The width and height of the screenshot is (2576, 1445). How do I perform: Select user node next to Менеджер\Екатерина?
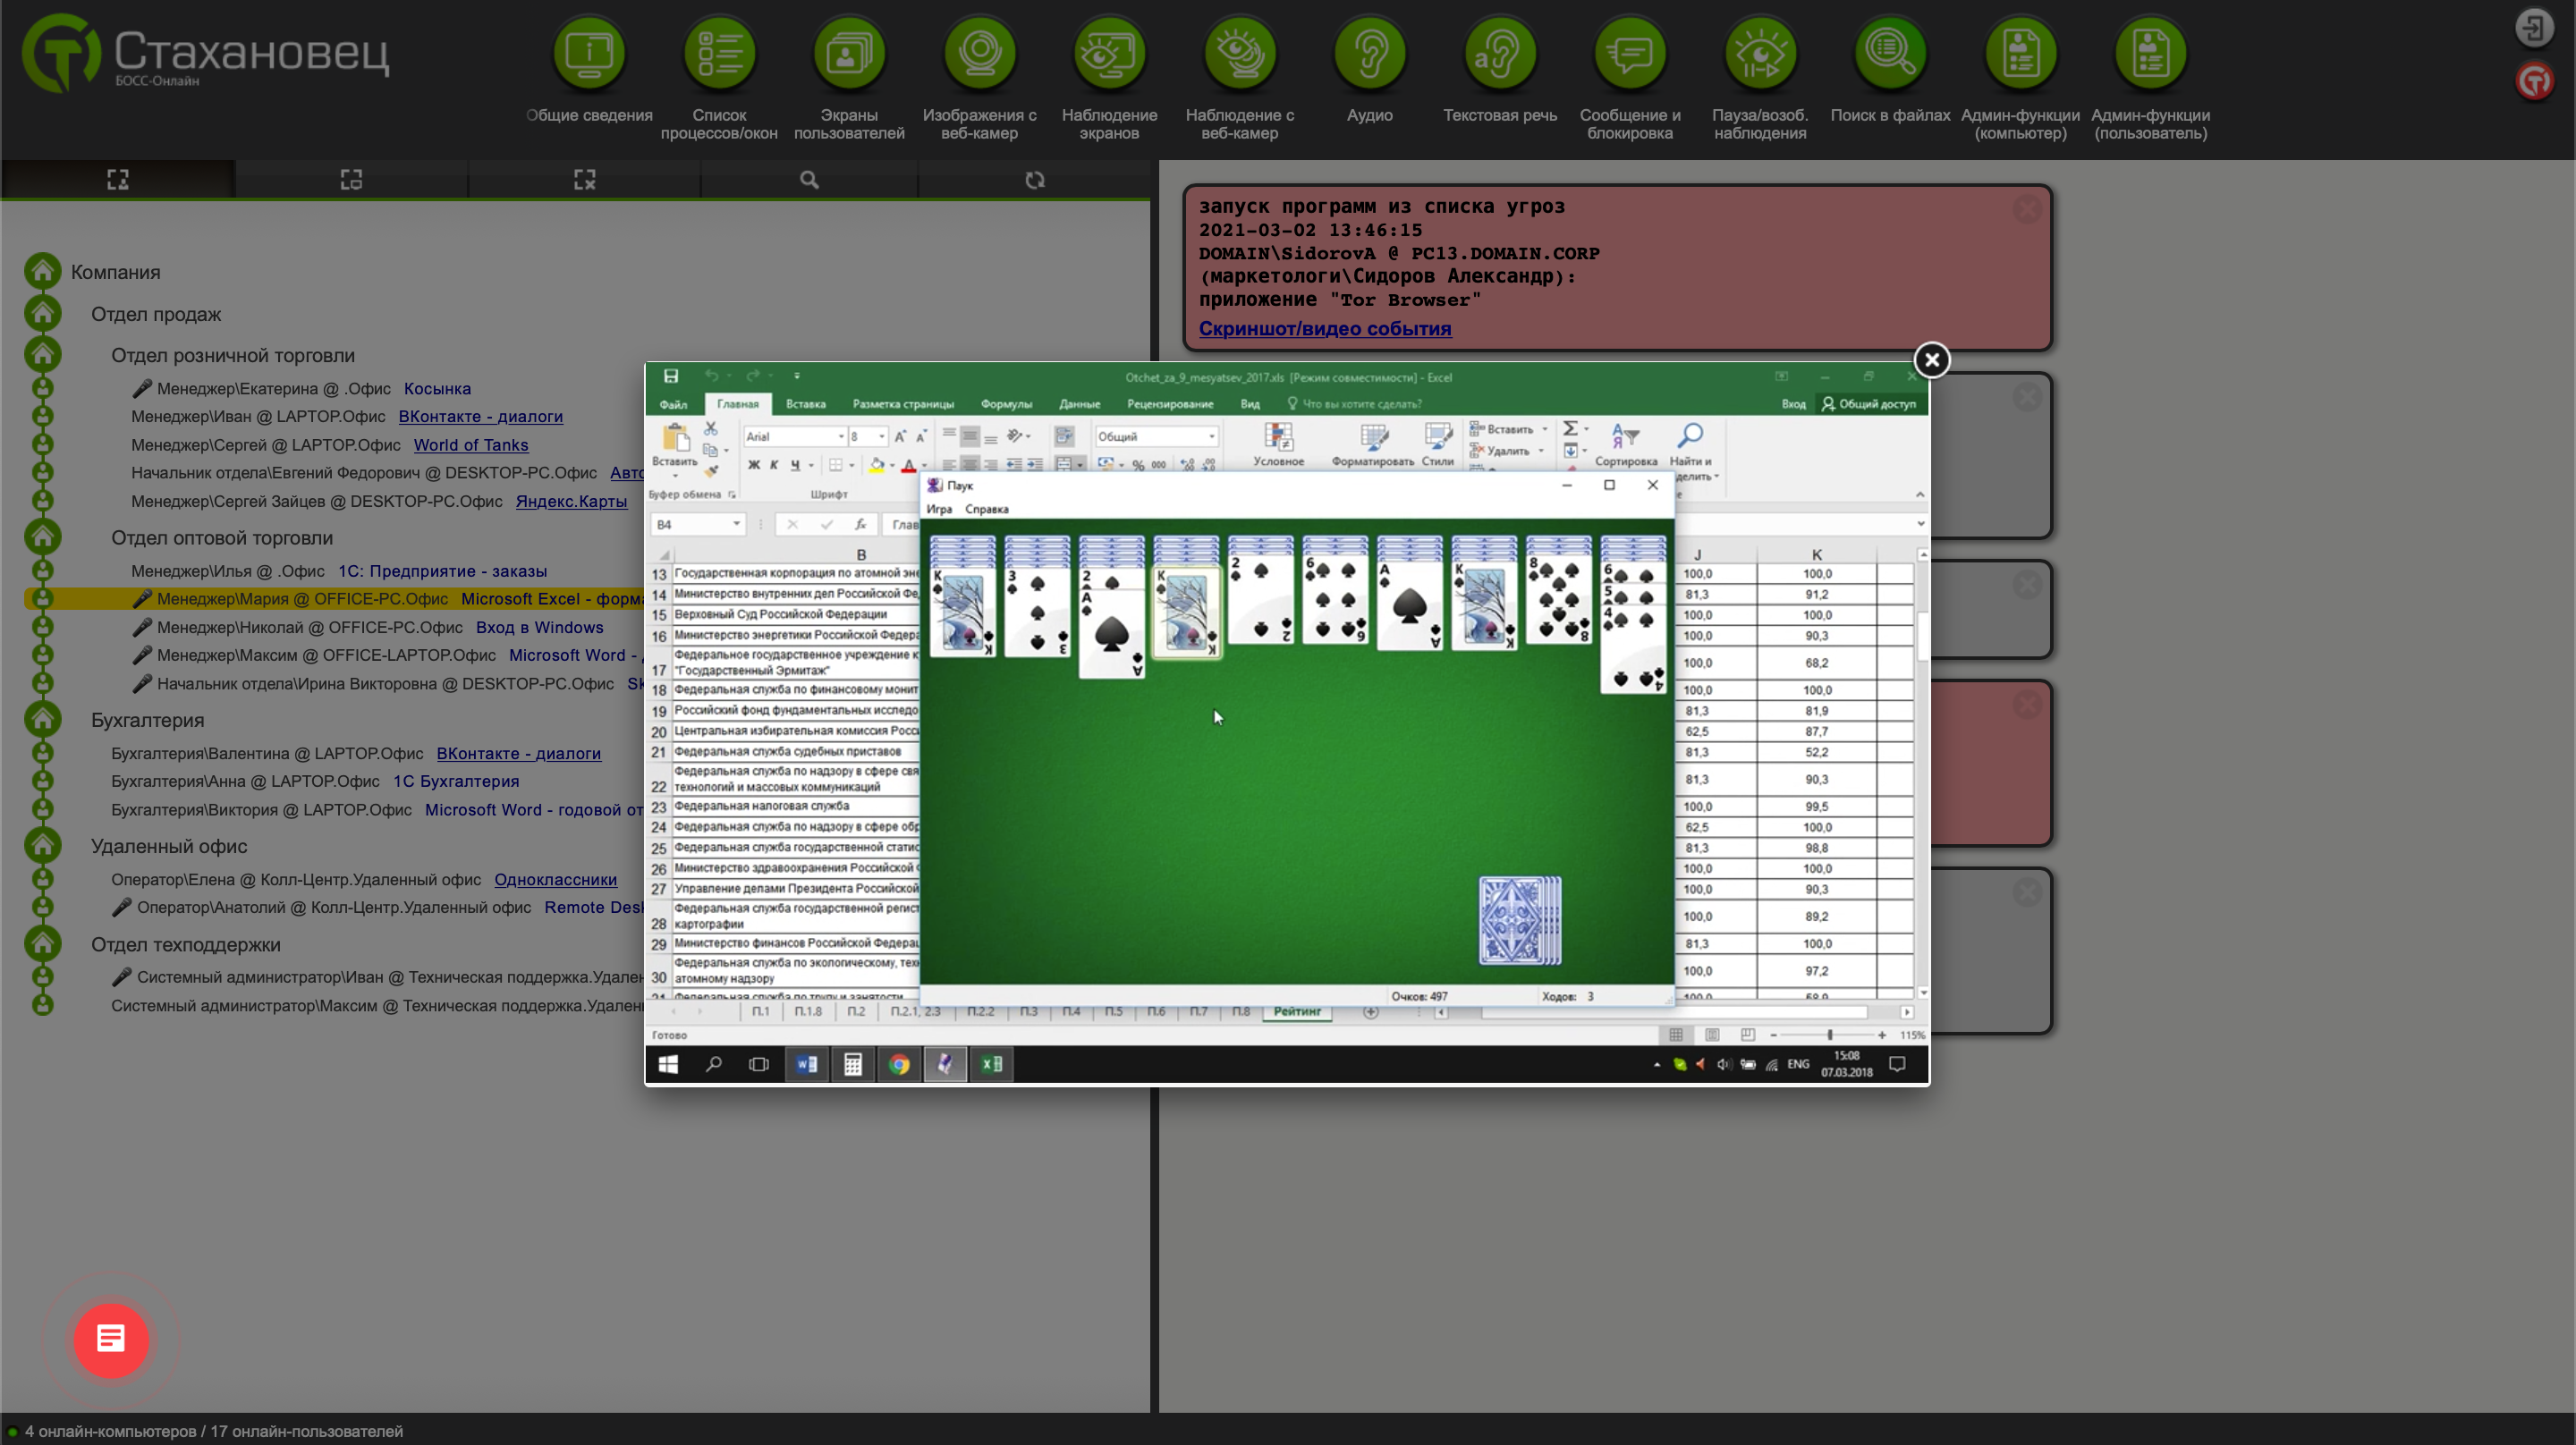coord(42,388)
